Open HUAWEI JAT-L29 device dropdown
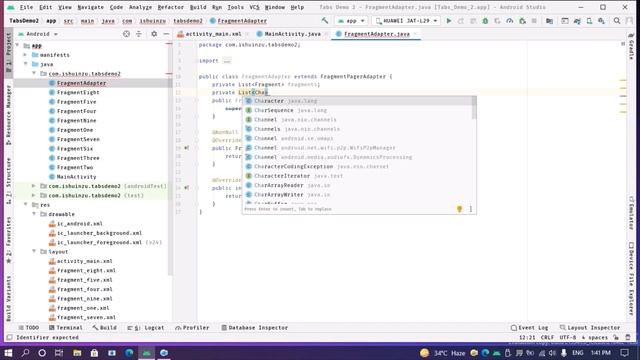 [406, 20]
